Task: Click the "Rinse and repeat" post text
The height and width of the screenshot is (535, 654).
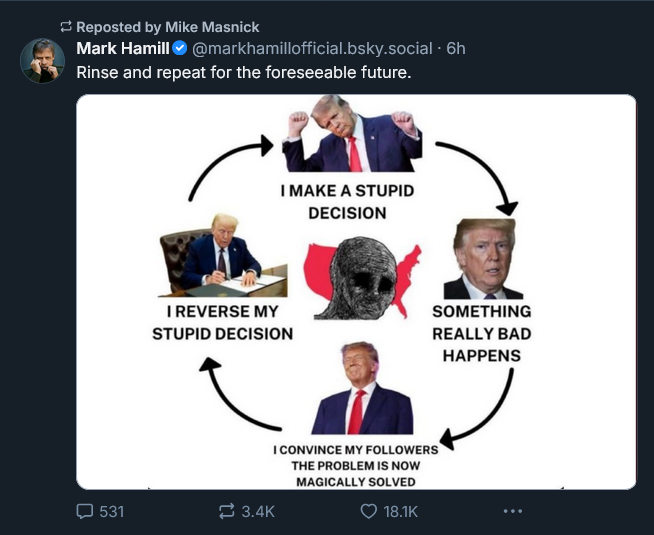Action: 244,72
